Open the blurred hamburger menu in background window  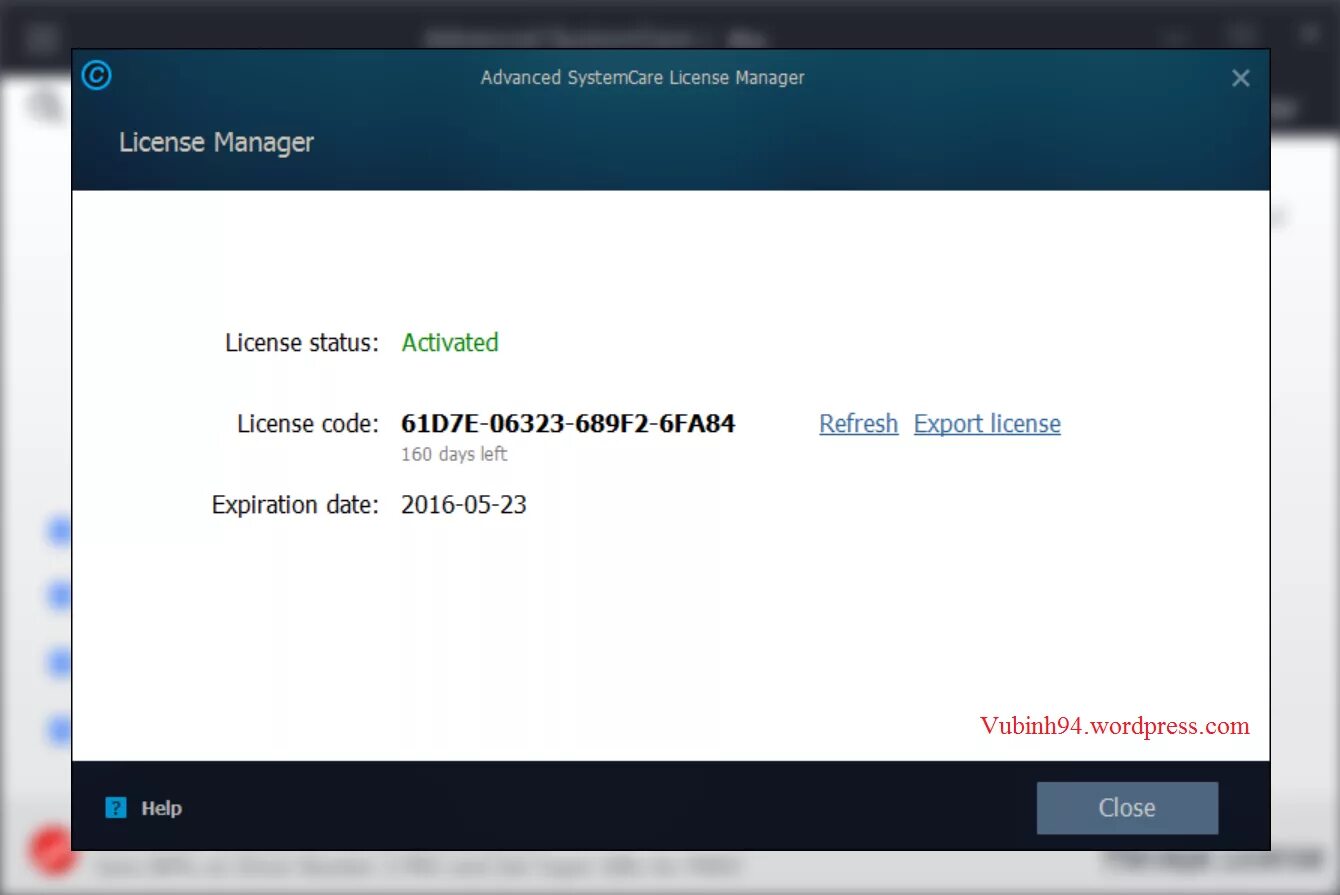click(42, 38)
